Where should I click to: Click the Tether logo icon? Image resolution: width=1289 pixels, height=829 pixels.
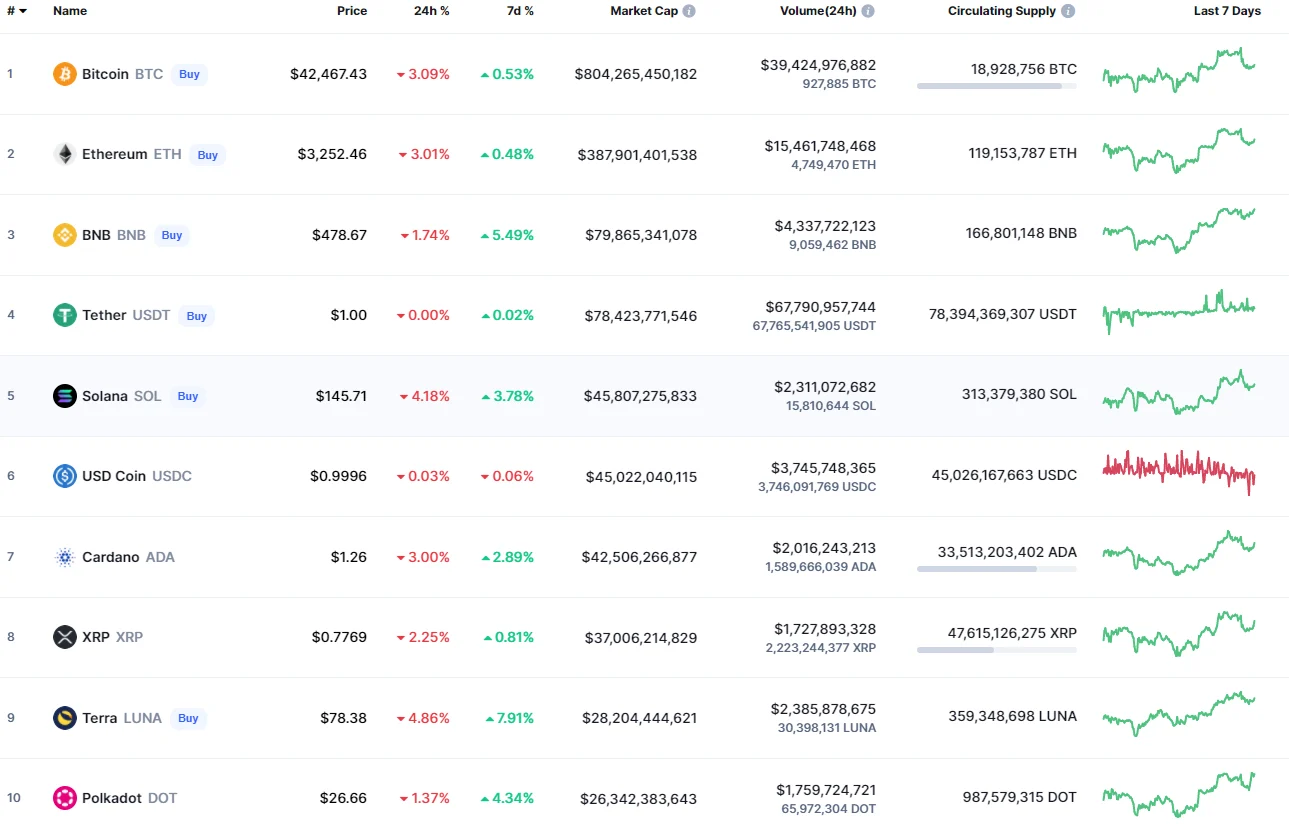coord(65,315)
